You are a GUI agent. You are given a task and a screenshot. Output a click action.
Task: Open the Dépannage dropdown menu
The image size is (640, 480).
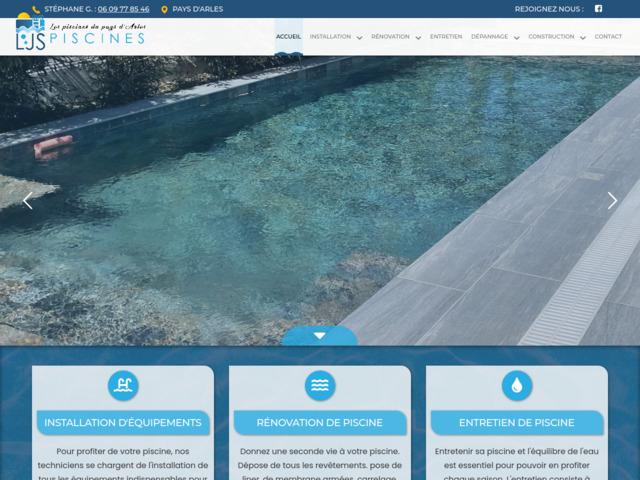[x=494, y=36]
